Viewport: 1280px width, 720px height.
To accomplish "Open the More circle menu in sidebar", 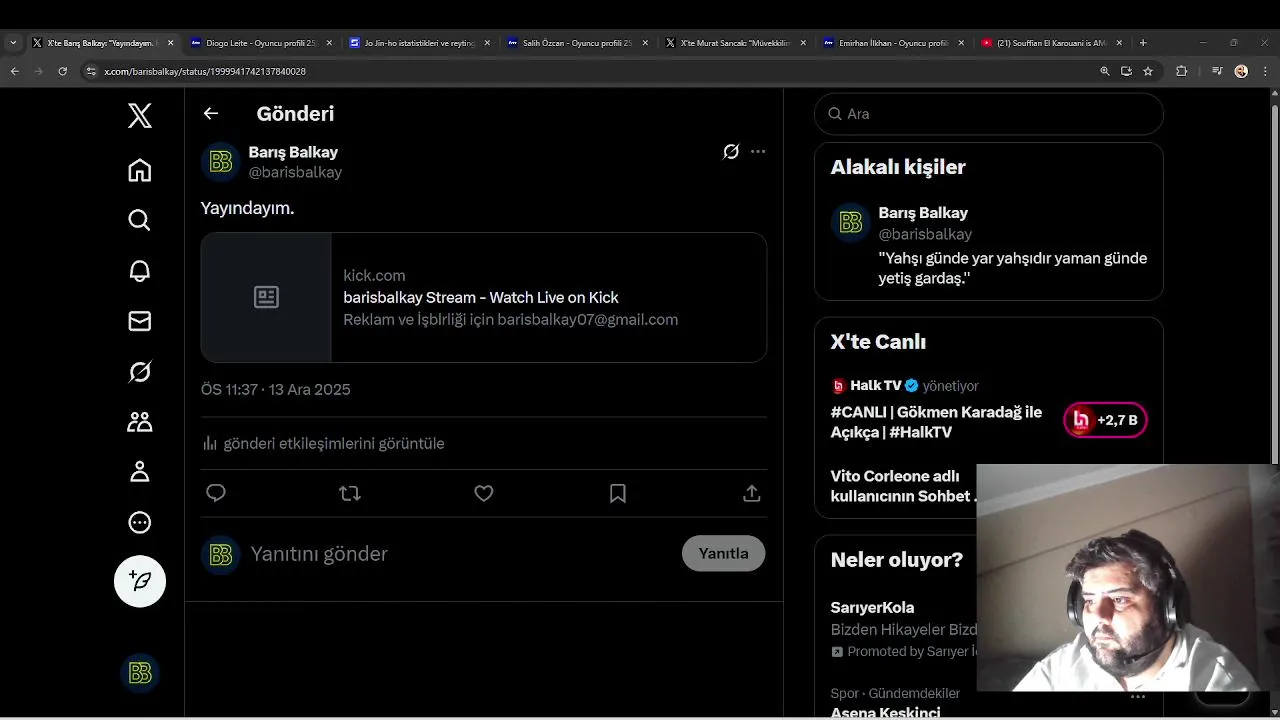I will (140, 522).
